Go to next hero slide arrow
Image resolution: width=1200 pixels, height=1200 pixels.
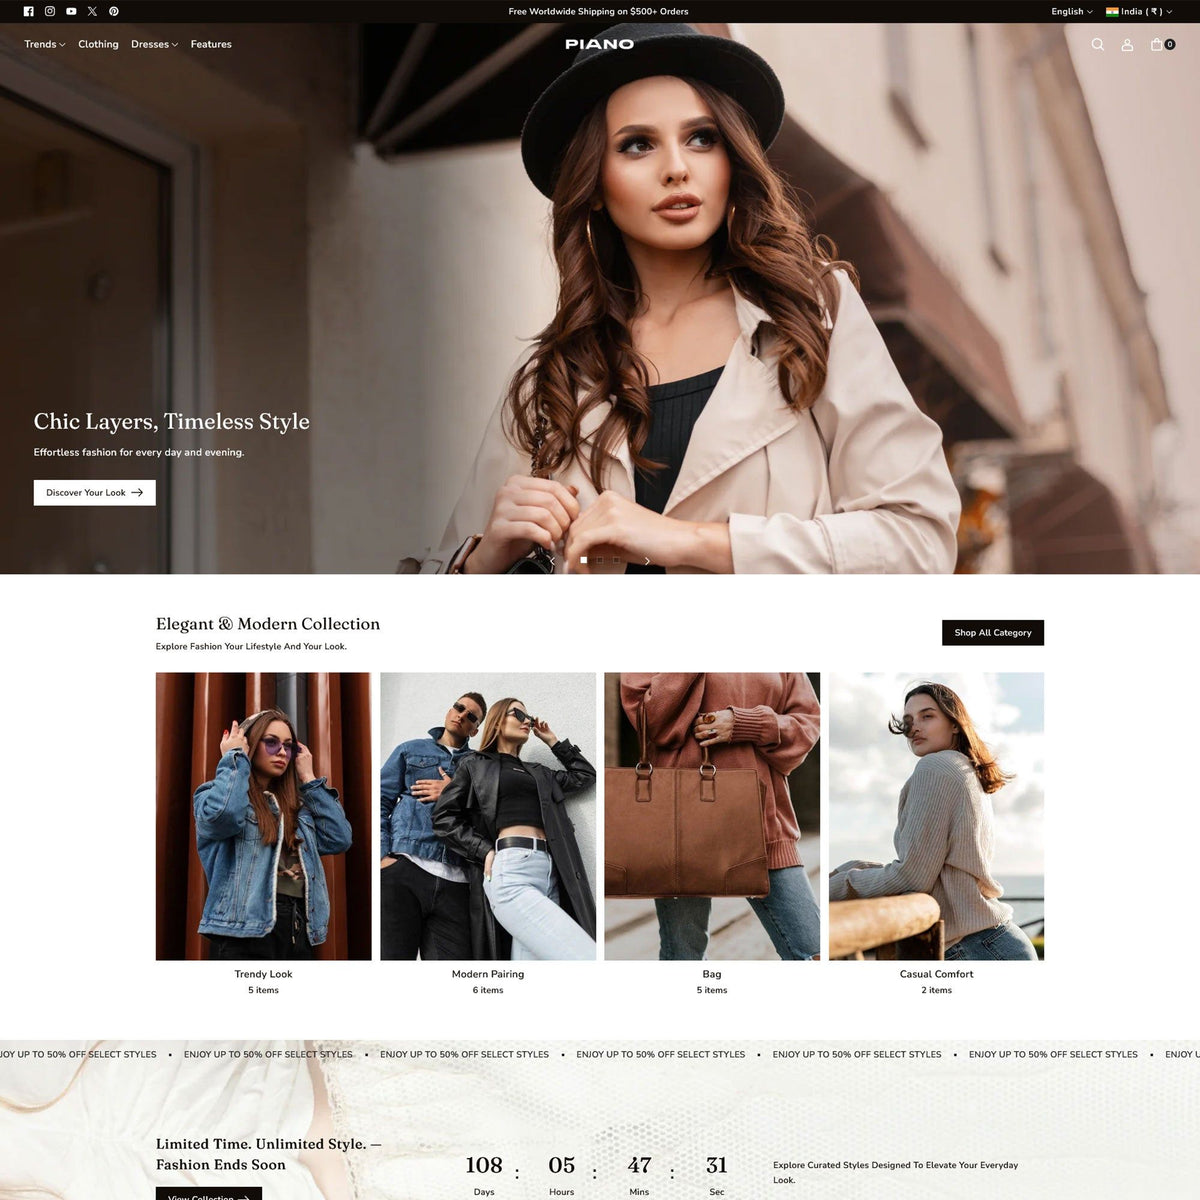(647, 561)
